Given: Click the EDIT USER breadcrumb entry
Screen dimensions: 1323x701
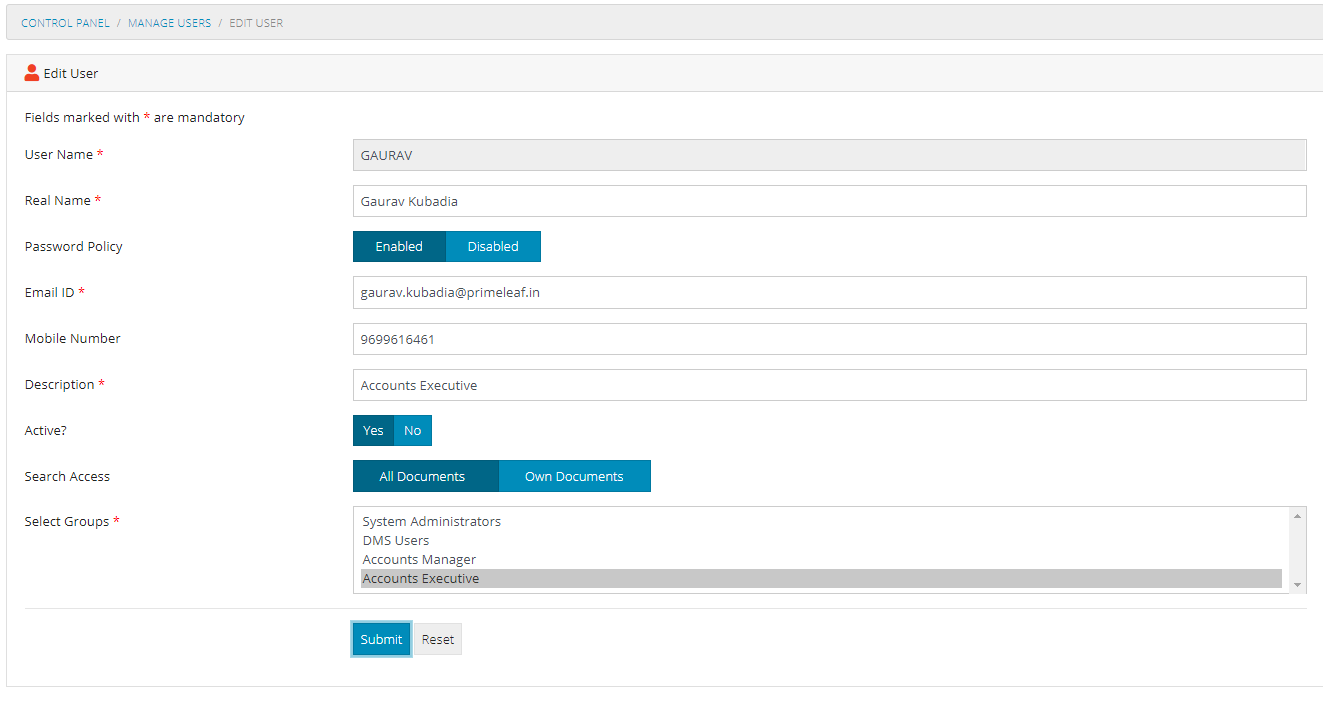Looking at the screenshot, I should [x=255, y=22].
